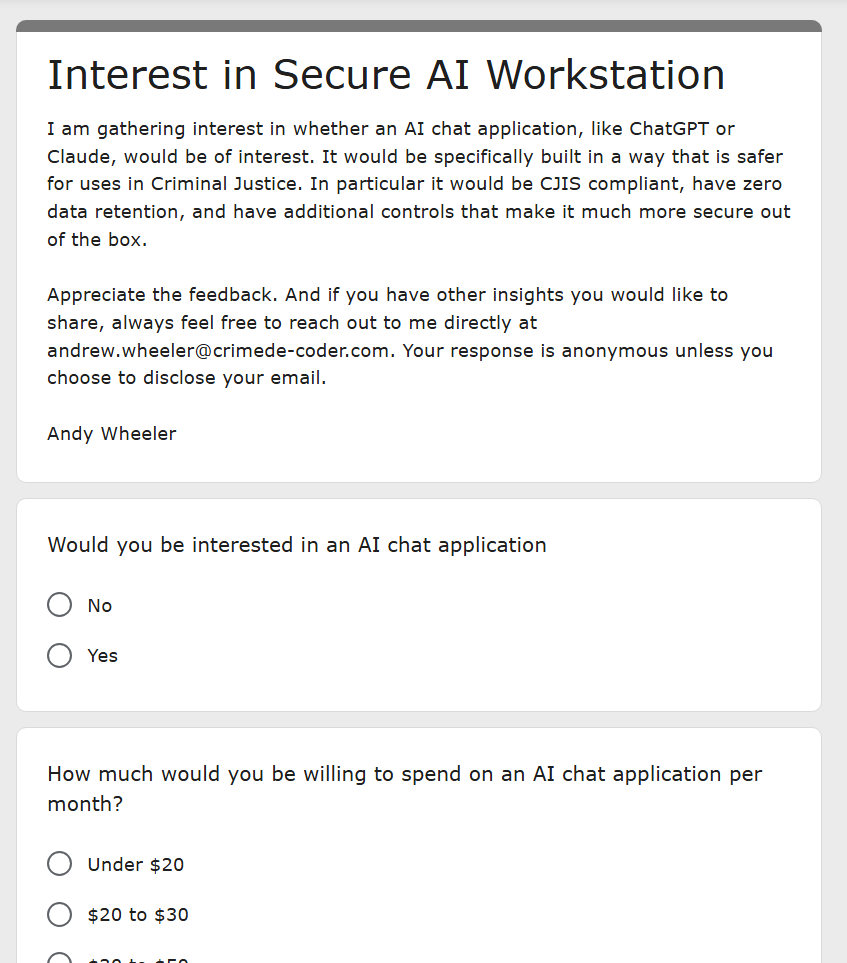
Task: Click the "Yes" answer label text
Action: pos(102,656)
